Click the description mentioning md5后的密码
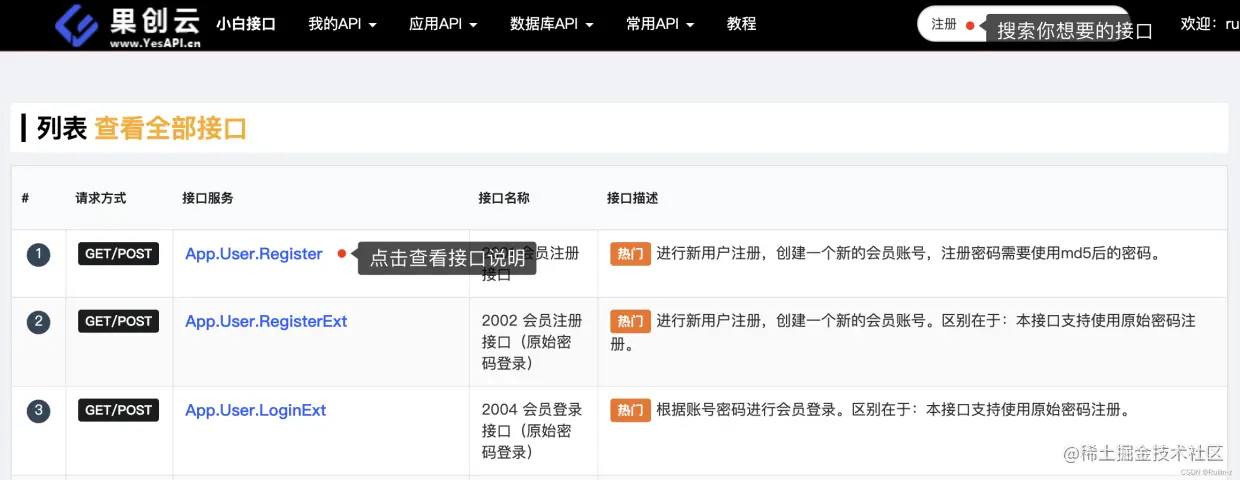 click(908, 254)
